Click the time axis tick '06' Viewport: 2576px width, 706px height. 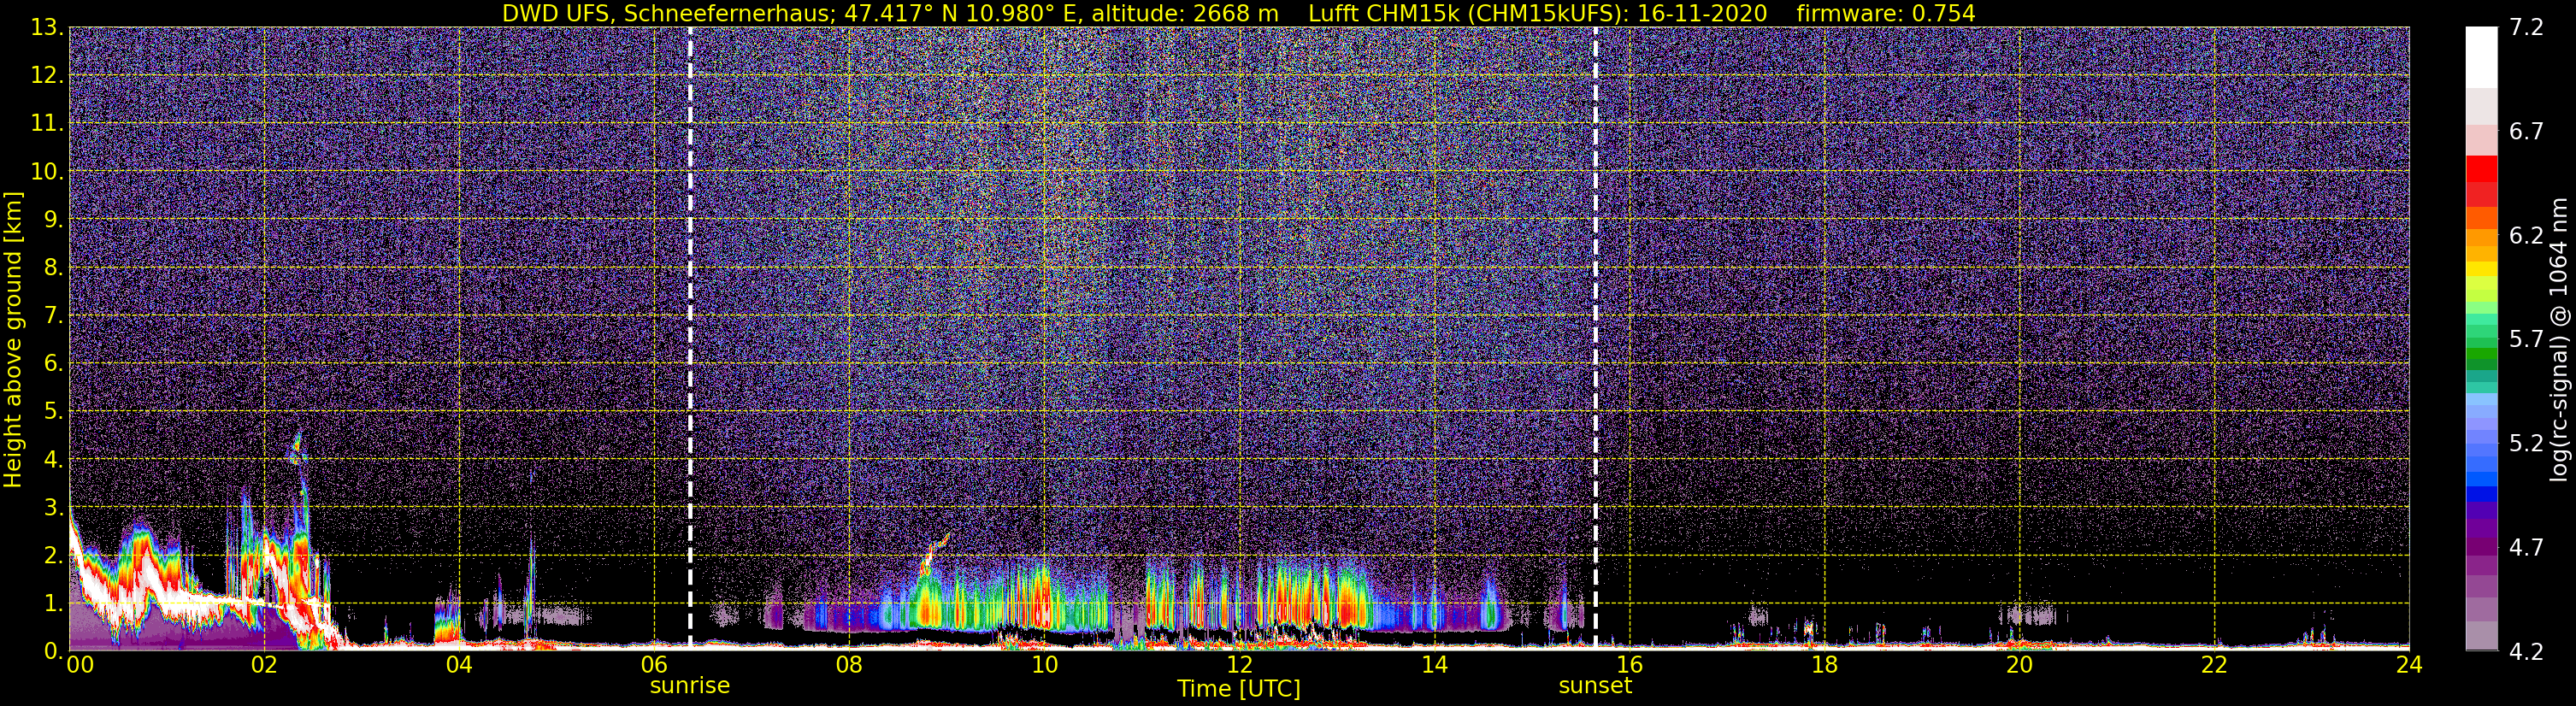coord(654,665)
